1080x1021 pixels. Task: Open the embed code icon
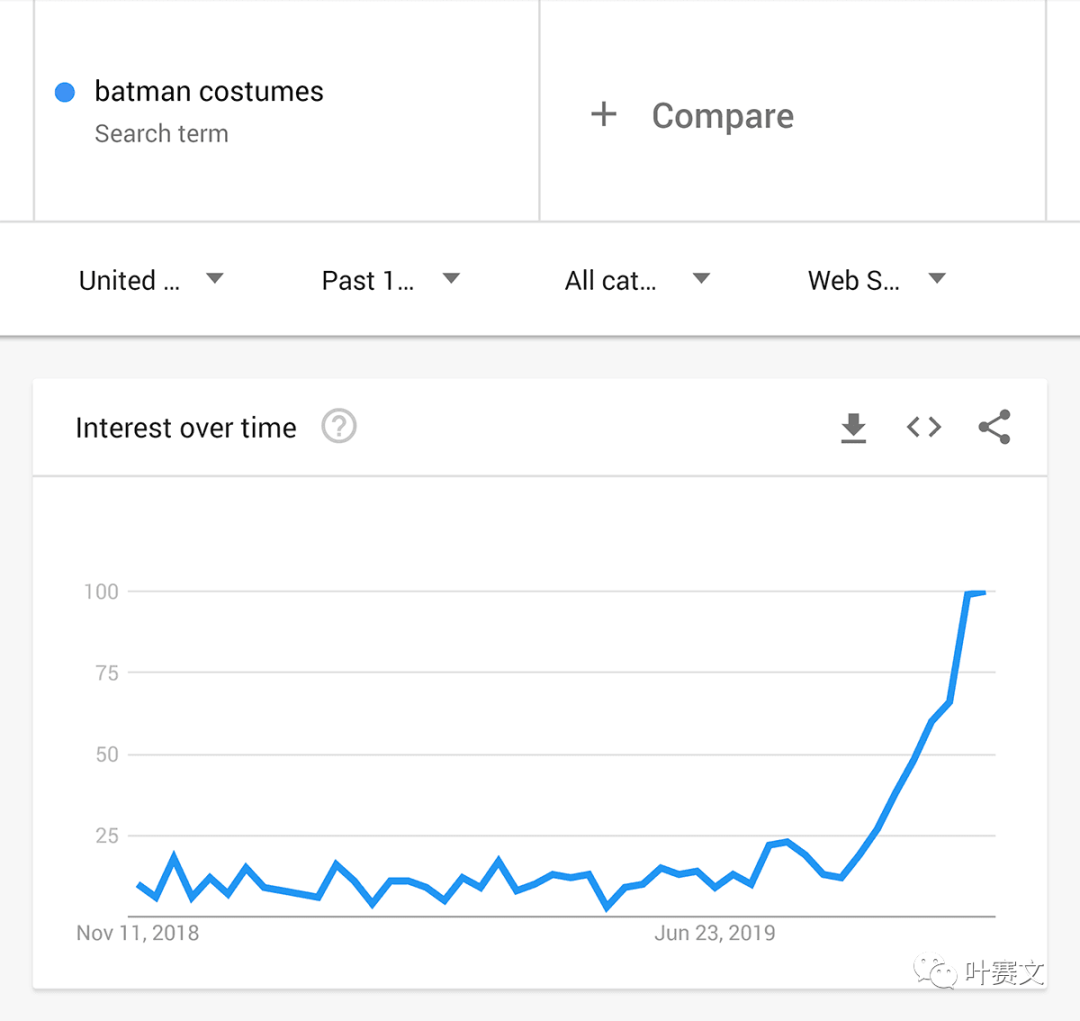pos(924,427)
